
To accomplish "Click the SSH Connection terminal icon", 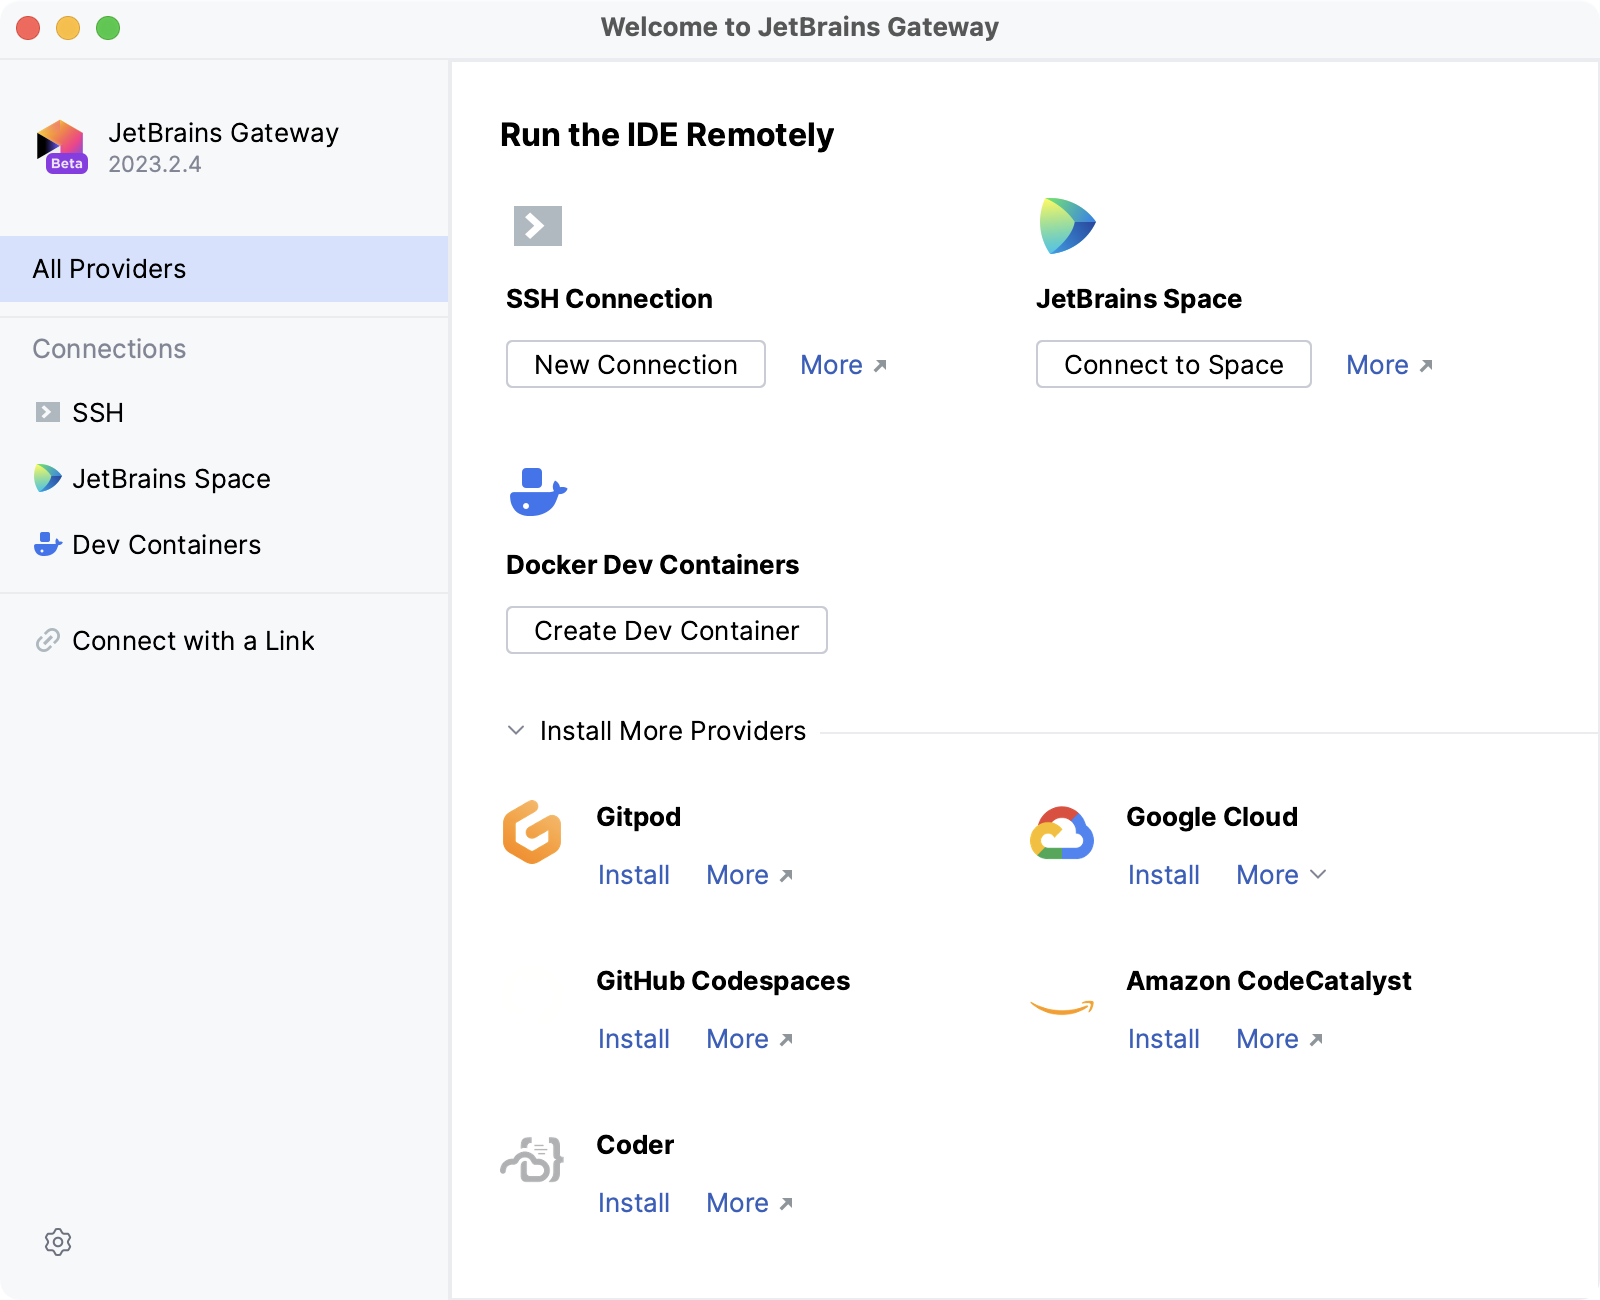I will point(537,226).
